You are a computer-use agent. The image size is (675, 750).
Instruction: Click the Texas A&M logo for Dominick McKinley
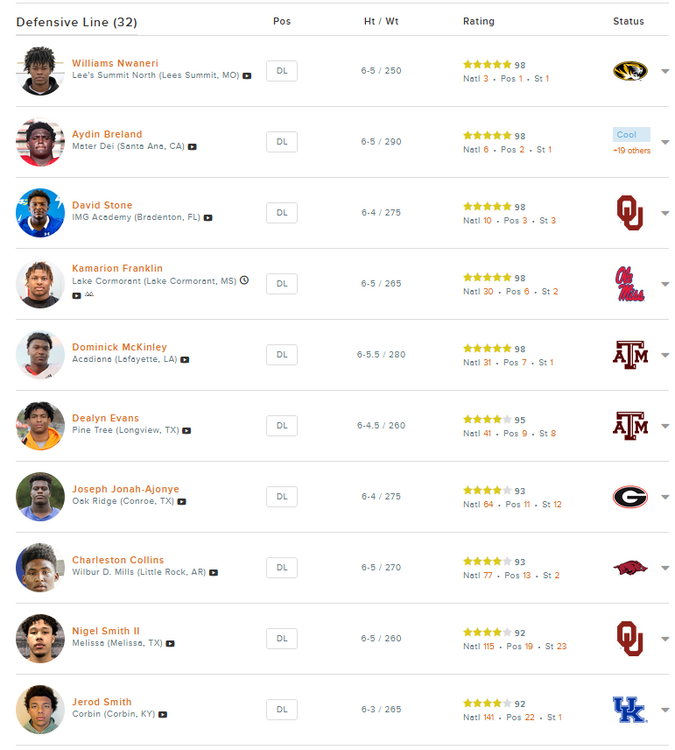pos(630,355)
